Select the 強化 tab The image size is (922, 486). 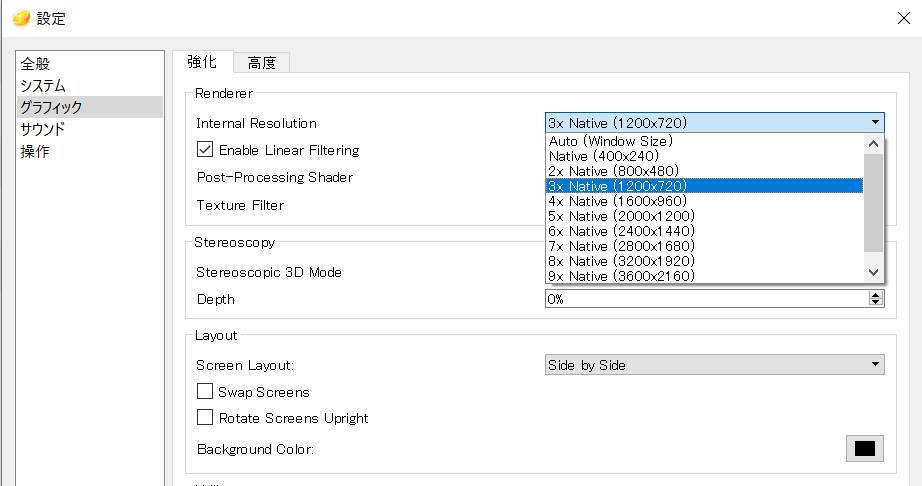tap(202, 62)
